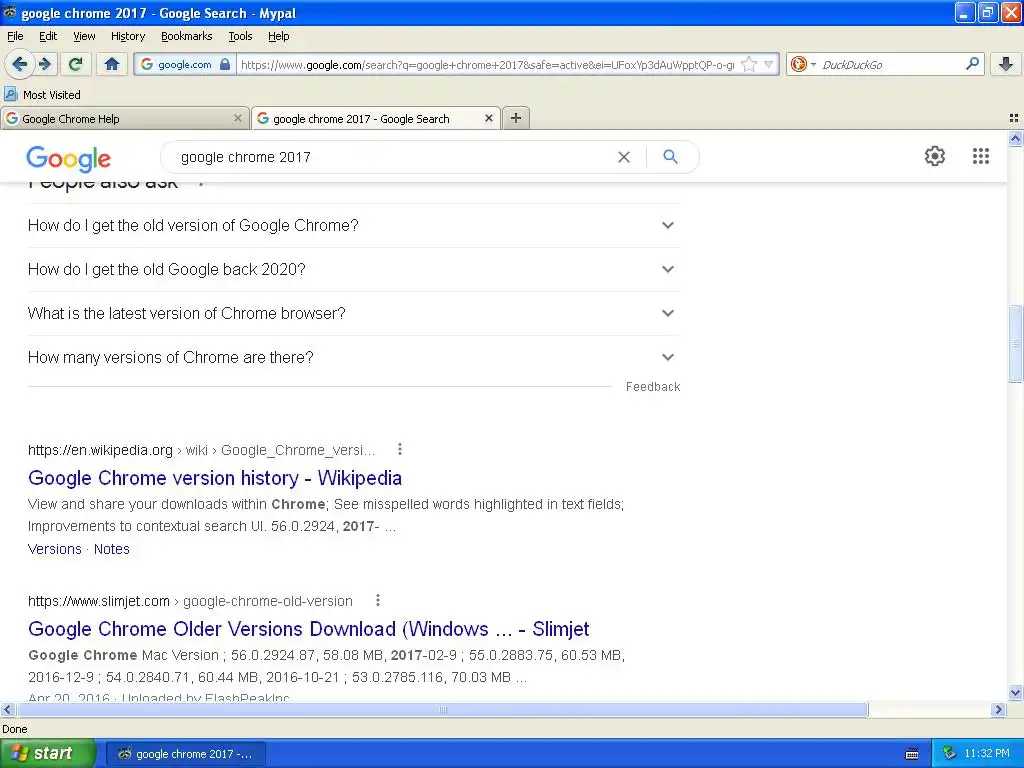The image size is (1024, 768).
Task: Open the Notes sublink under Wikipedia result
Action: (112, 549)
